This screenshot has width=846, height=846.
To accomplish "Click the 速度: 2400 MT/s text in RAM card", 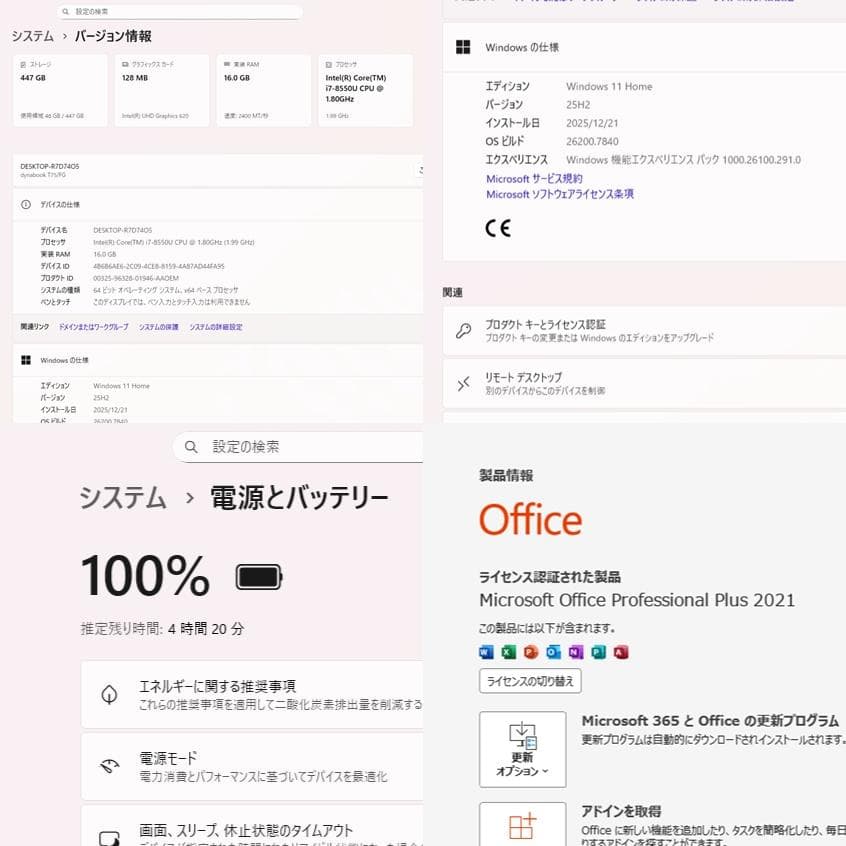I will tap(246, 115).
